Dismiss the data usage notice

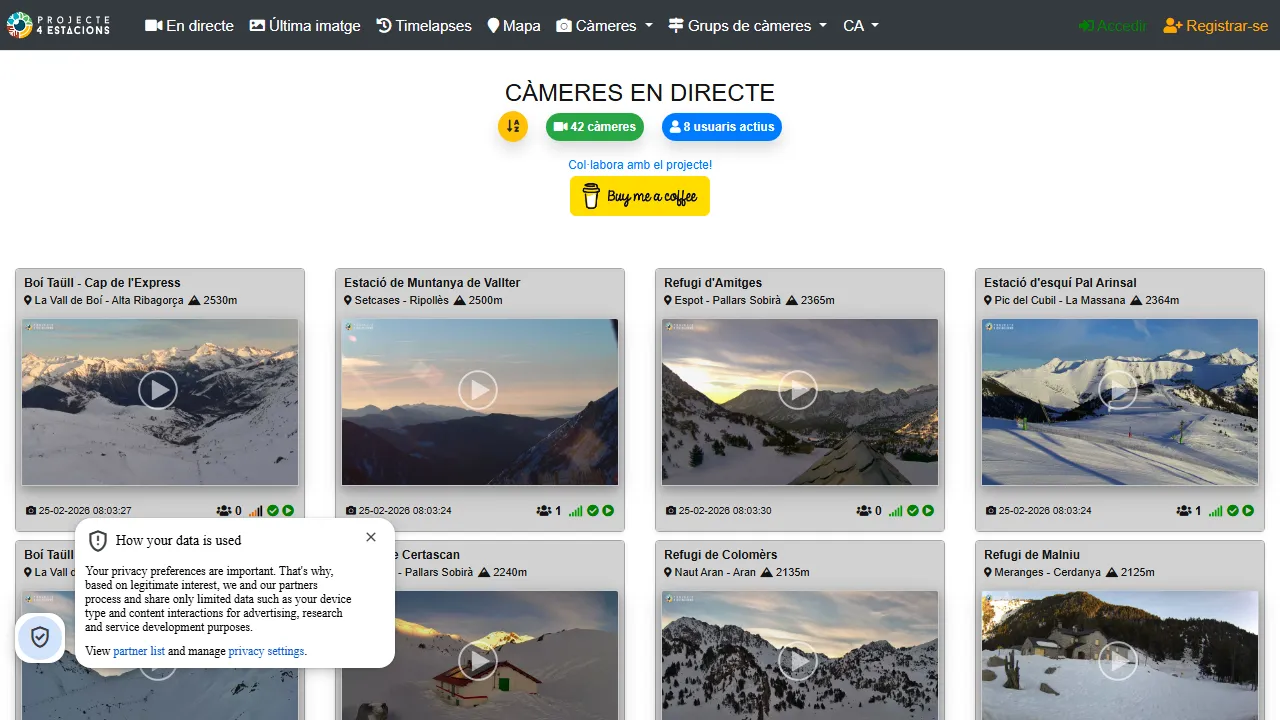point(371,537)
